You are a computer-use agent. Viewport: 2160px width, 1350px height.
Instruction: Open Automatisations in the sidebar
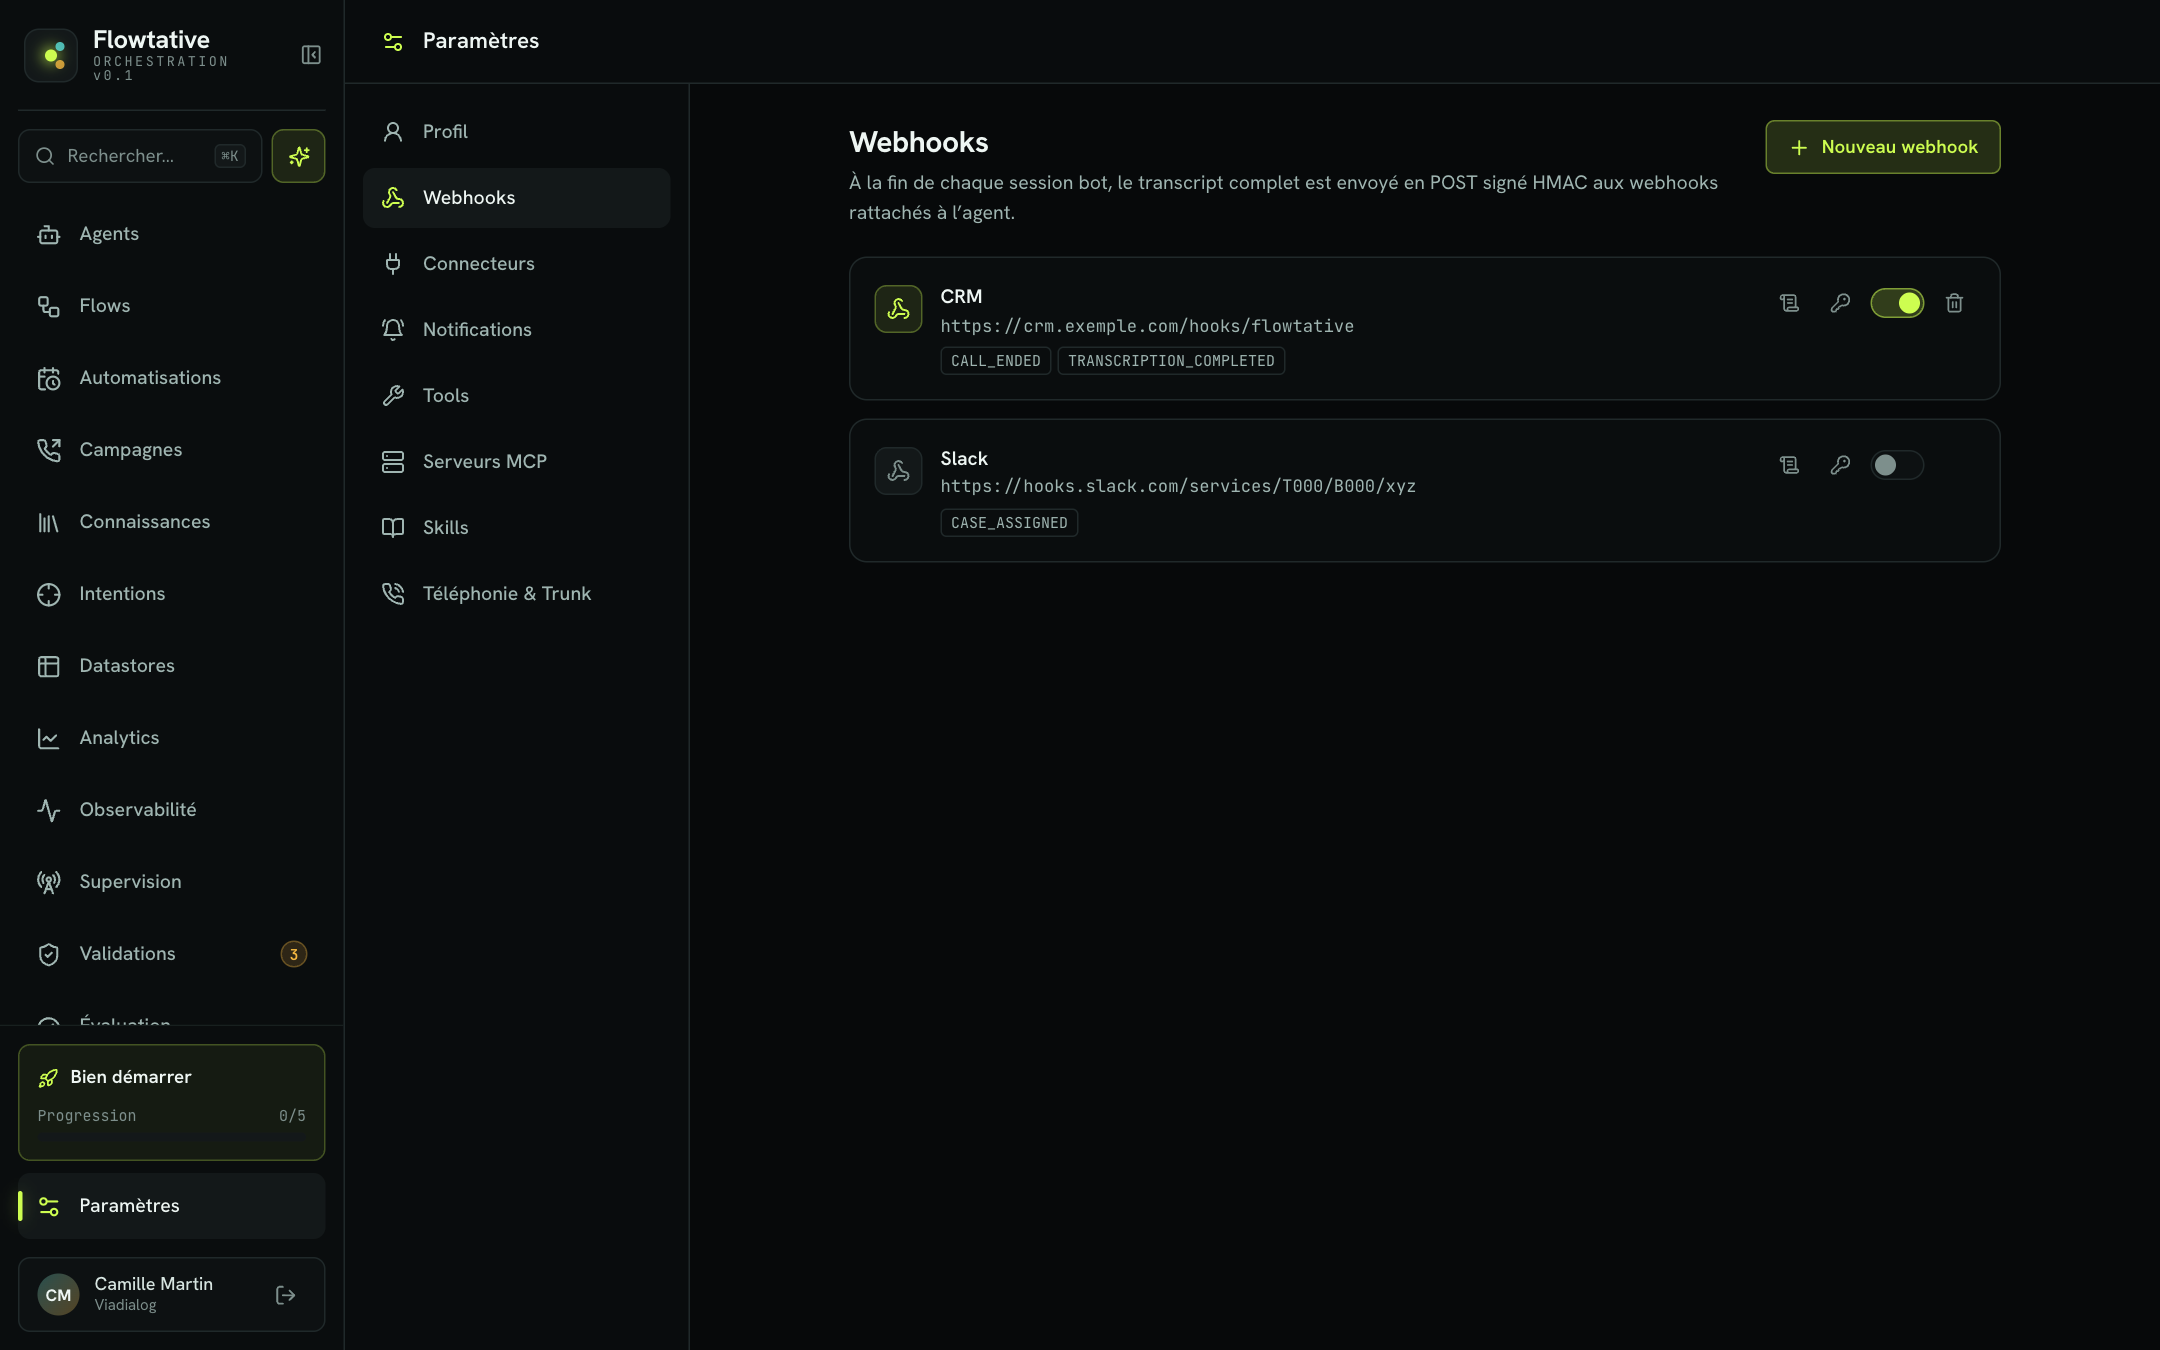[x=171, y=378]
